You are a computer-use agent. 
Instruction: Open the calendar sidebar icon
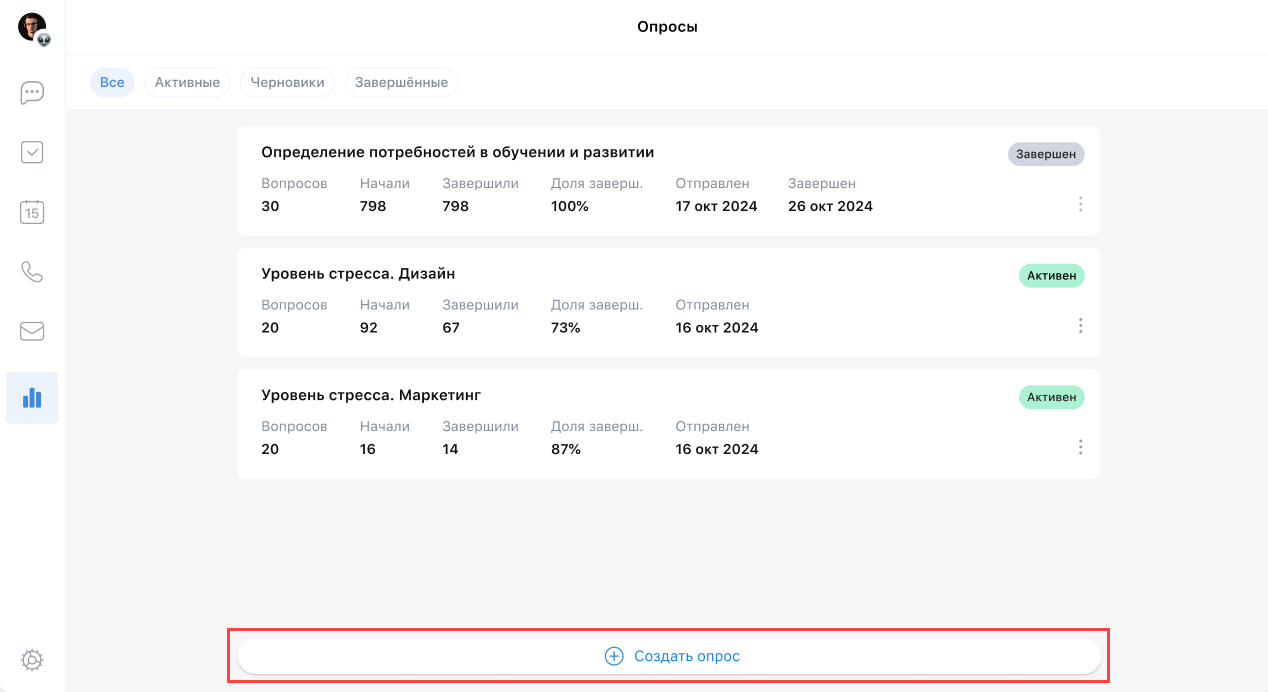32,212
